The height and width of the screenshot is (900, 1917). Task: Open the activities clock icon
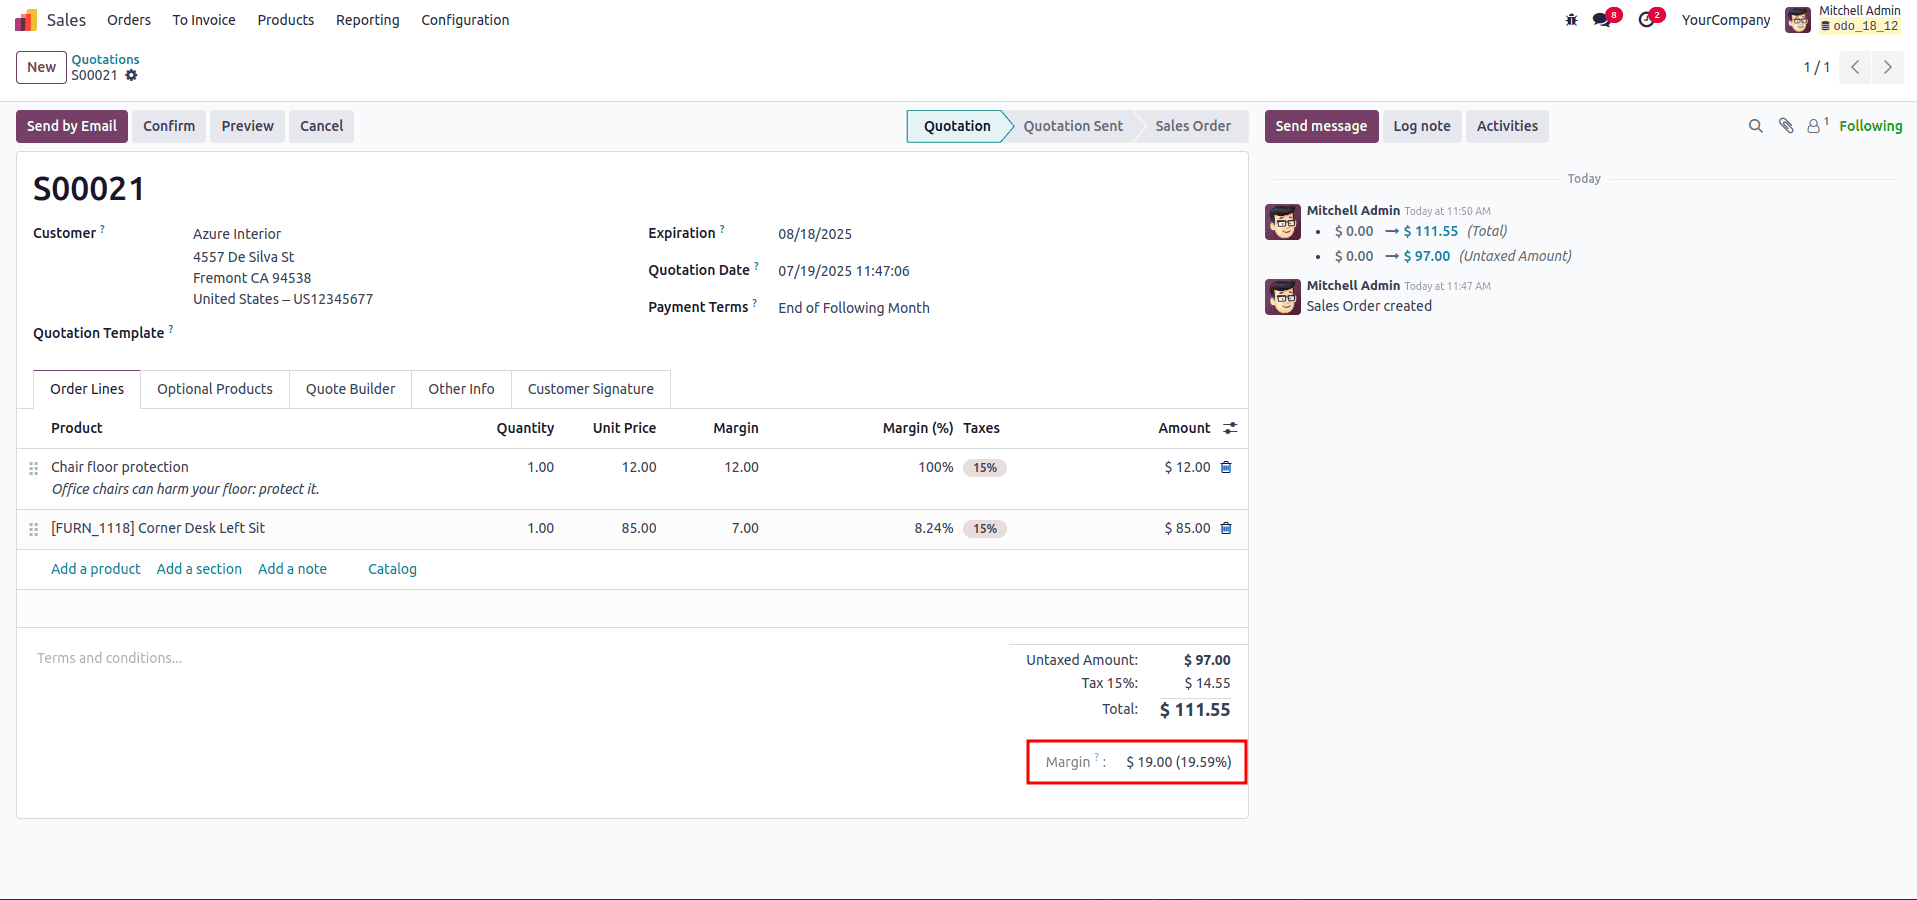(1646, 20)
